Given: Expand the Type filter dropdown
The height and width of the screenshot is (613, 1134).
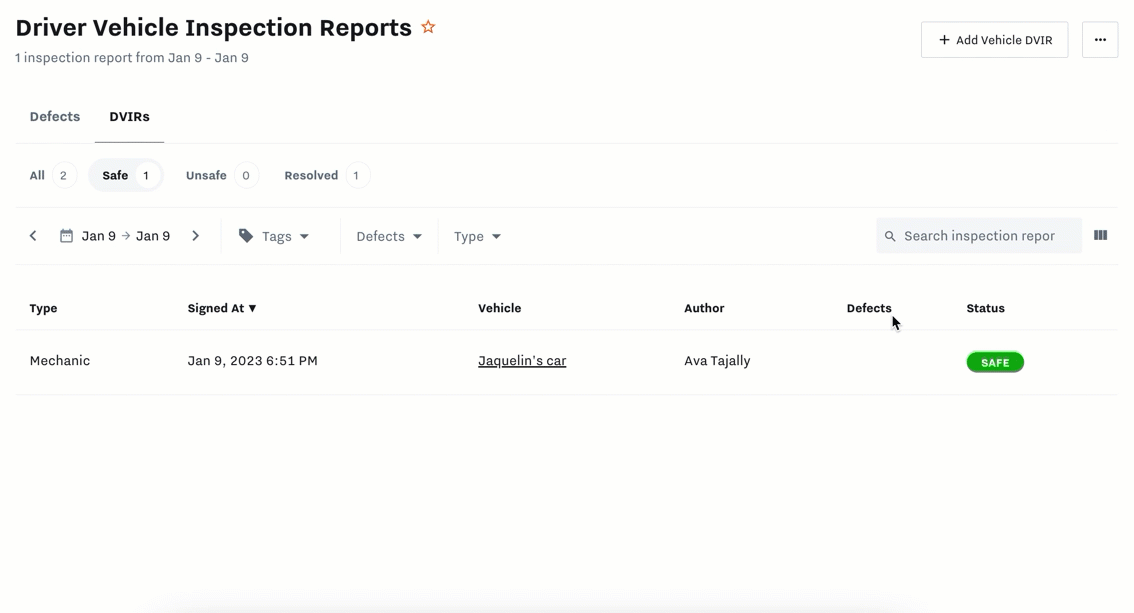Looking at the screenshot, I should (x=477, y=236).
